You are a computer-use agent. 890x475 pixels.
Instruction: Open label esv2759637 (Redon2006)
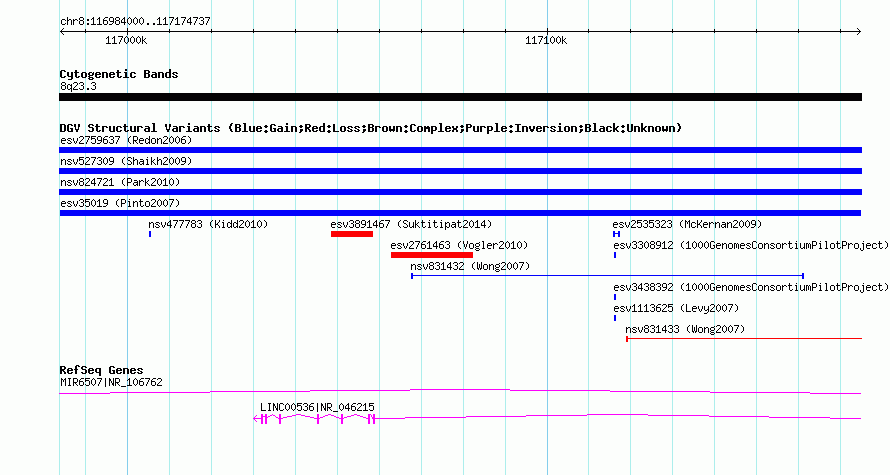click(126, 140)
